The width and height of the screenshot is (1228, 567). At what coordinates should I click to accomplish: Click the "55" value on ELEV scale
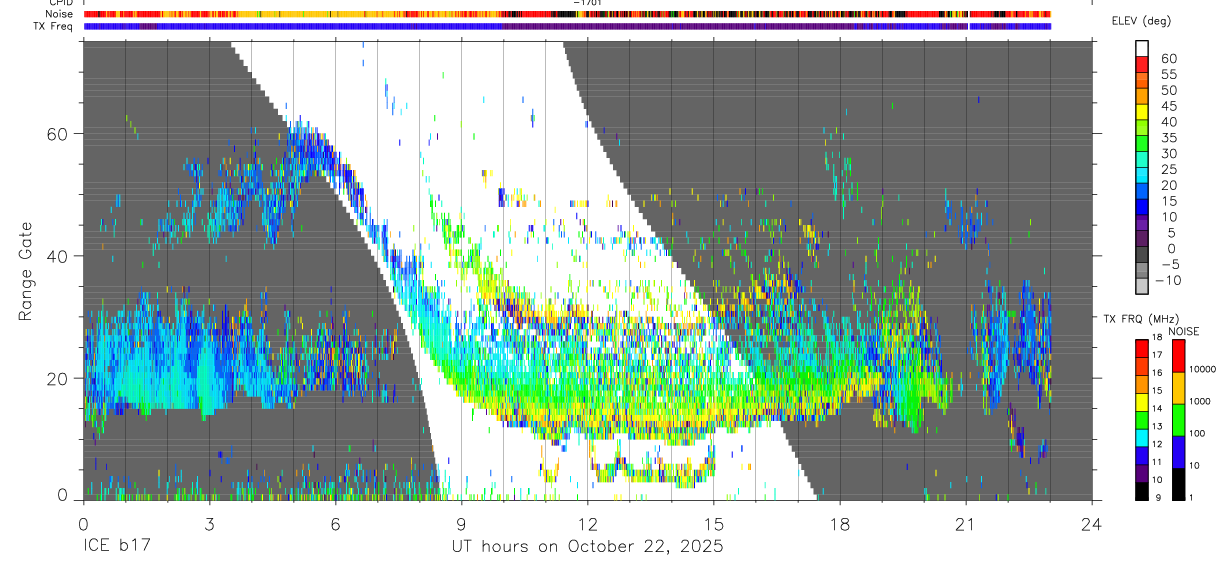(1168, 75)
